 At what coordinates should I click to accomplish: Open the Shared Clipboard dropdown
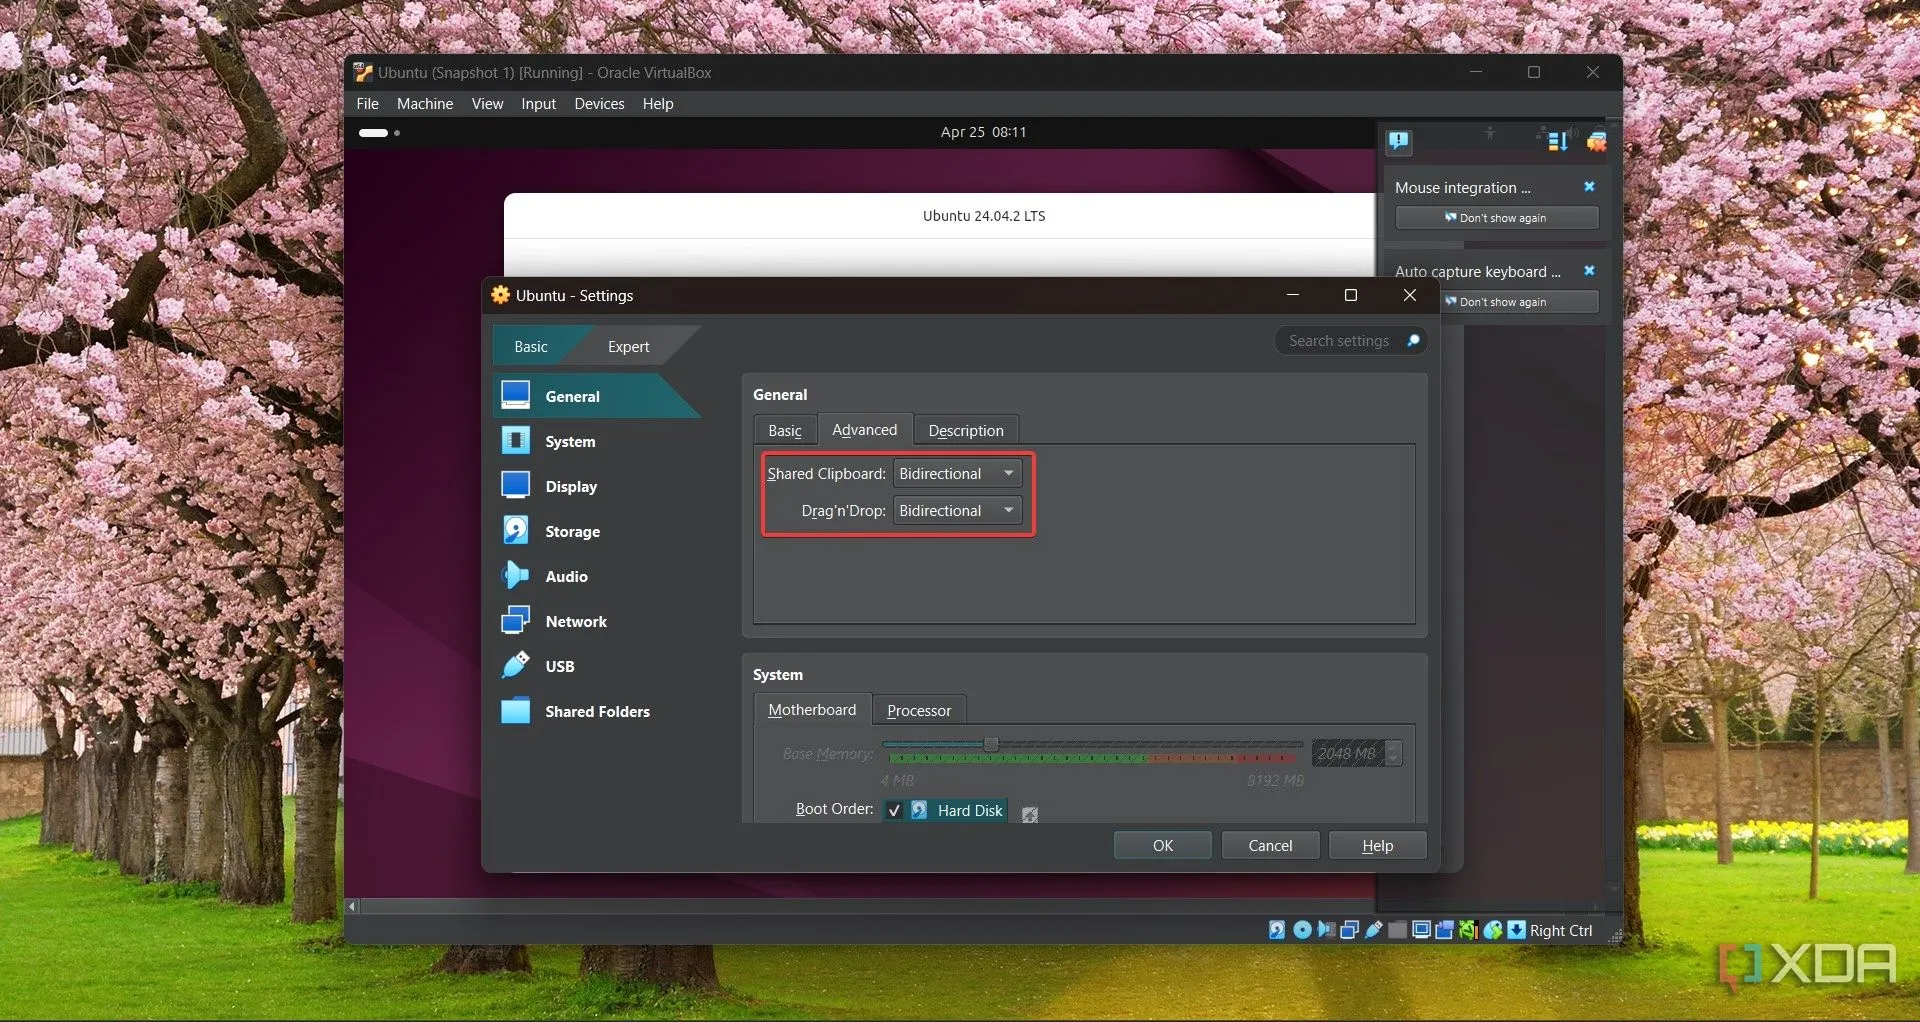[x=957, y=474]
